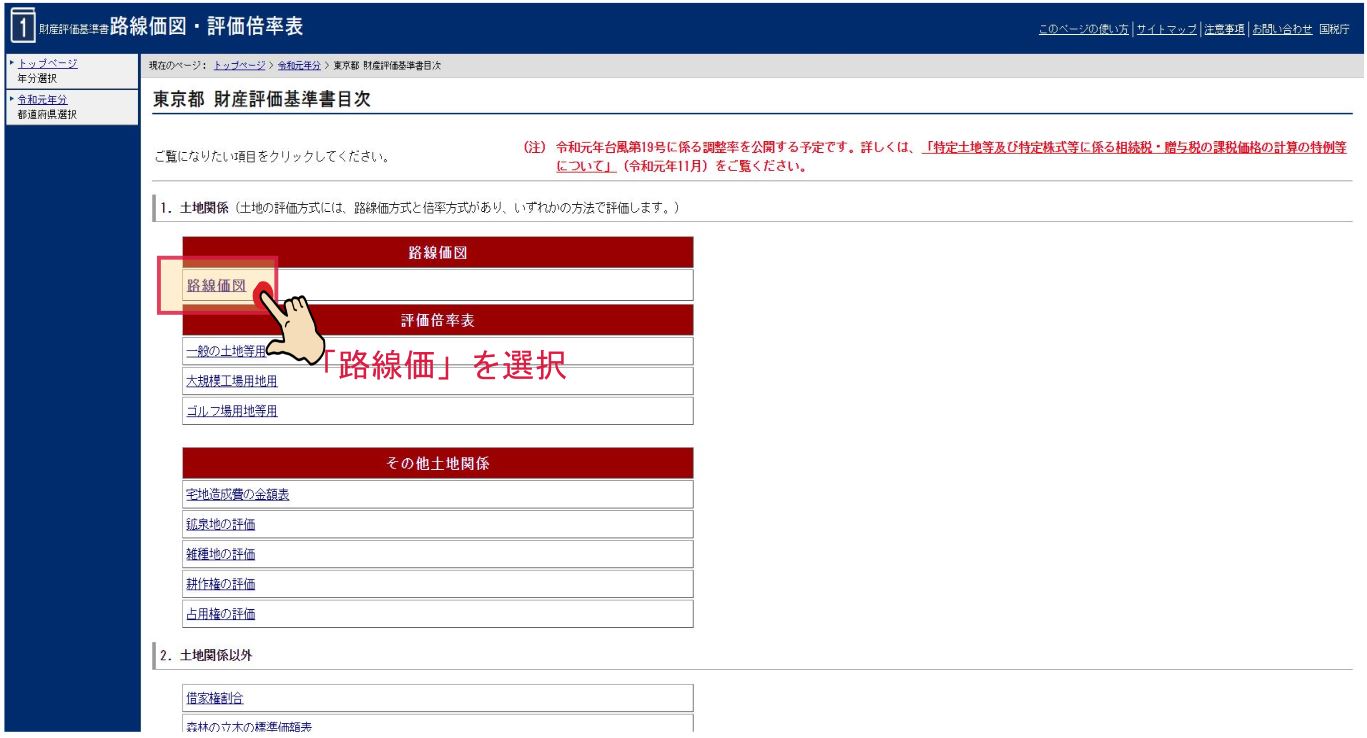Click the 評価倍率表 table header

coord(438,321)
